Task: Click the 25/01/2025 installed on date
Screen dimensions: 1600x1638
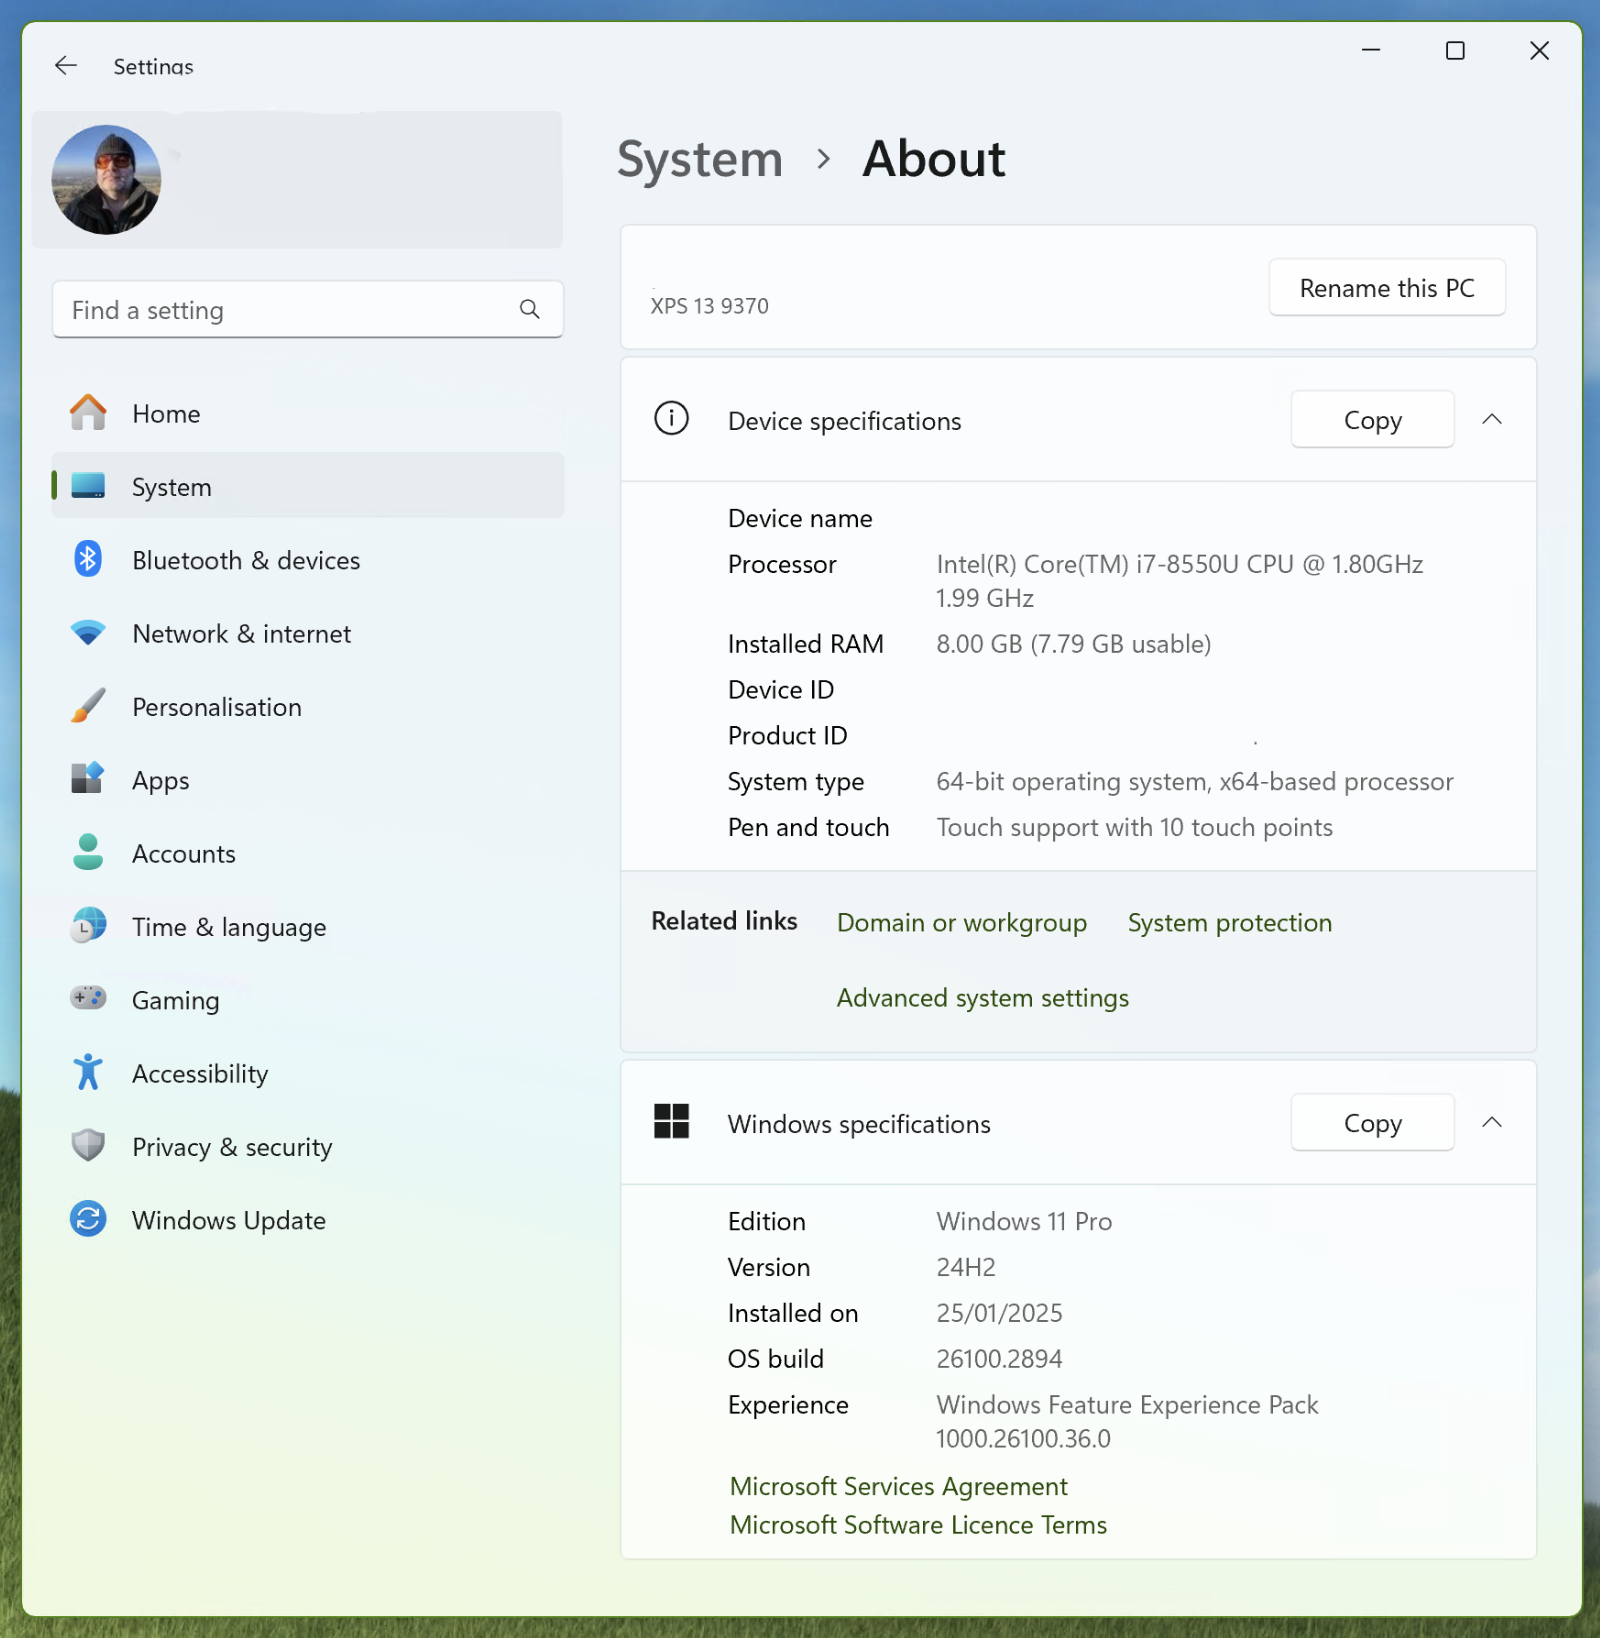Action: (x=999, y=1314)
